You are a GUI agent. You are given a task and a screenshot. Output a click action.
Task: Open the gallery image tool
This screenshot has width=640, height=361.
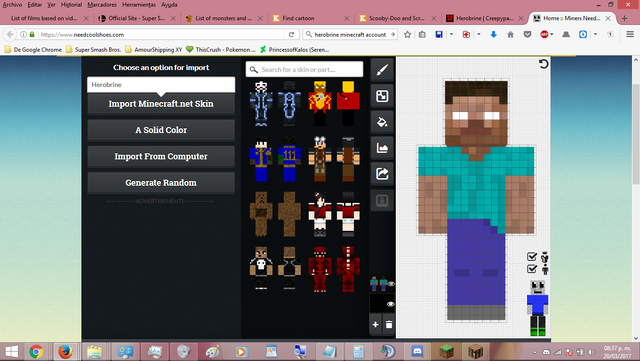(382, 148)
